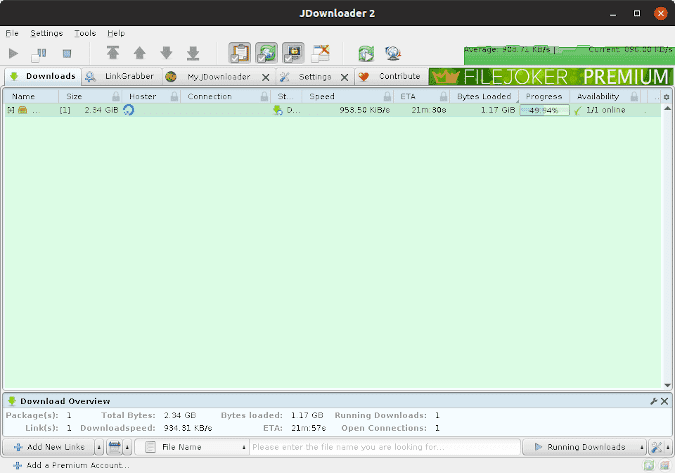Close the Settings tab

click(x=344, y=77)
